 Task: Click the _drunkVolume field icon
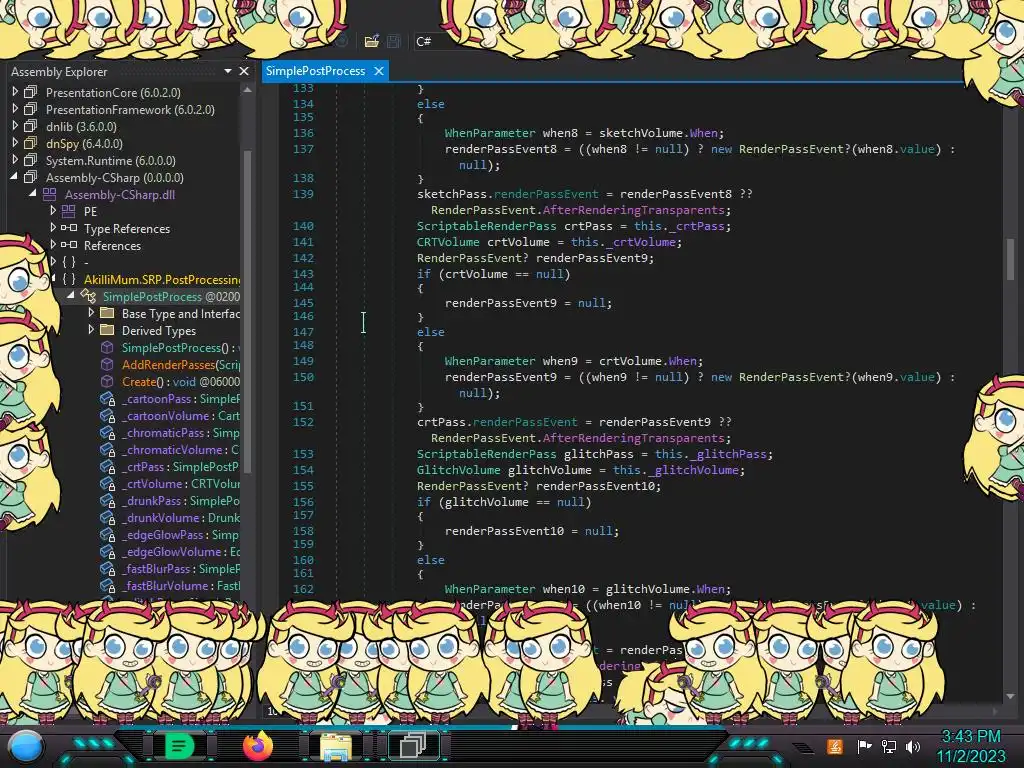[x=107, y=517]
